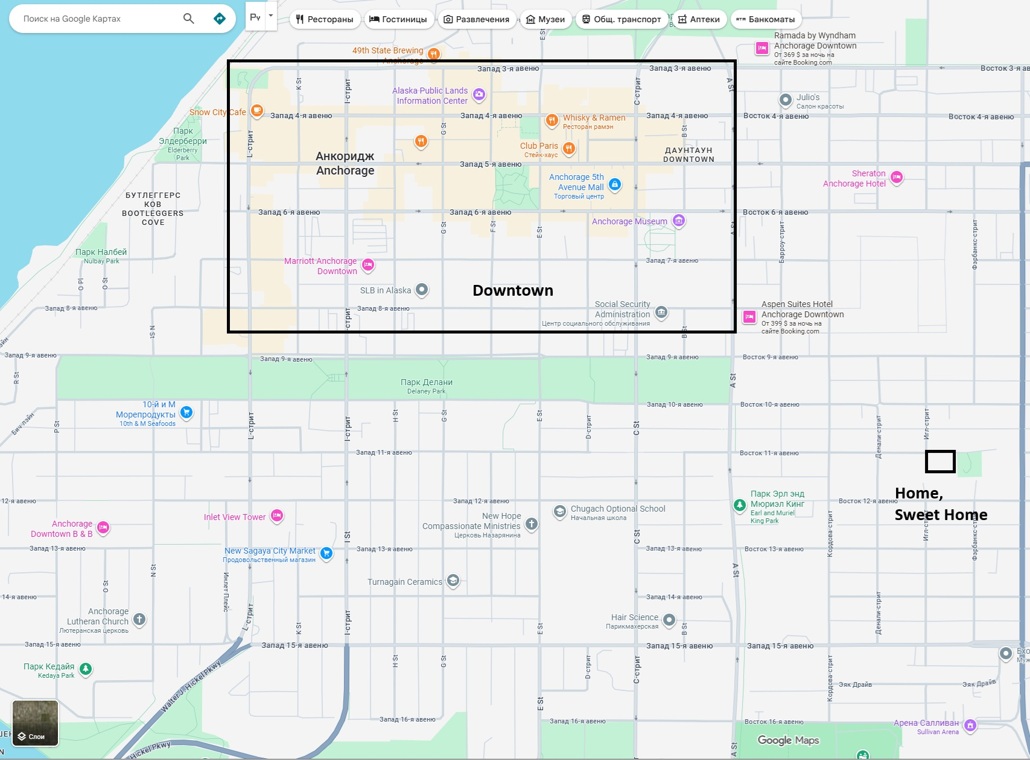Select the Whisky & Ramen restaurant pin
1030x760 pixels.
(552, 120)
